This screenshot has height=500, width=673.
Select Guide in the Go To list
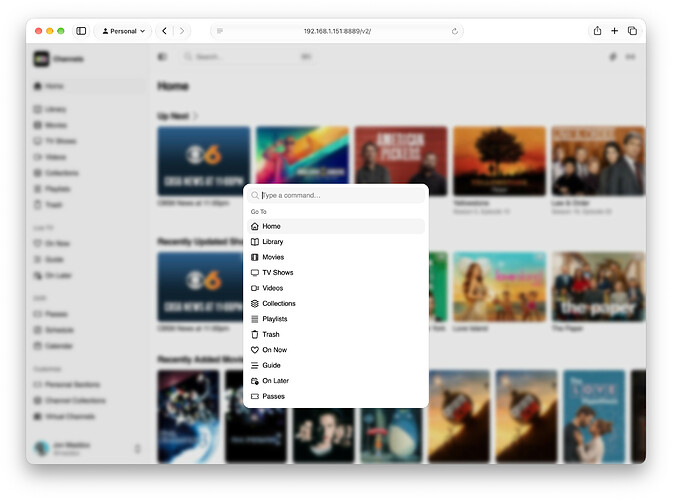[336, 365]
